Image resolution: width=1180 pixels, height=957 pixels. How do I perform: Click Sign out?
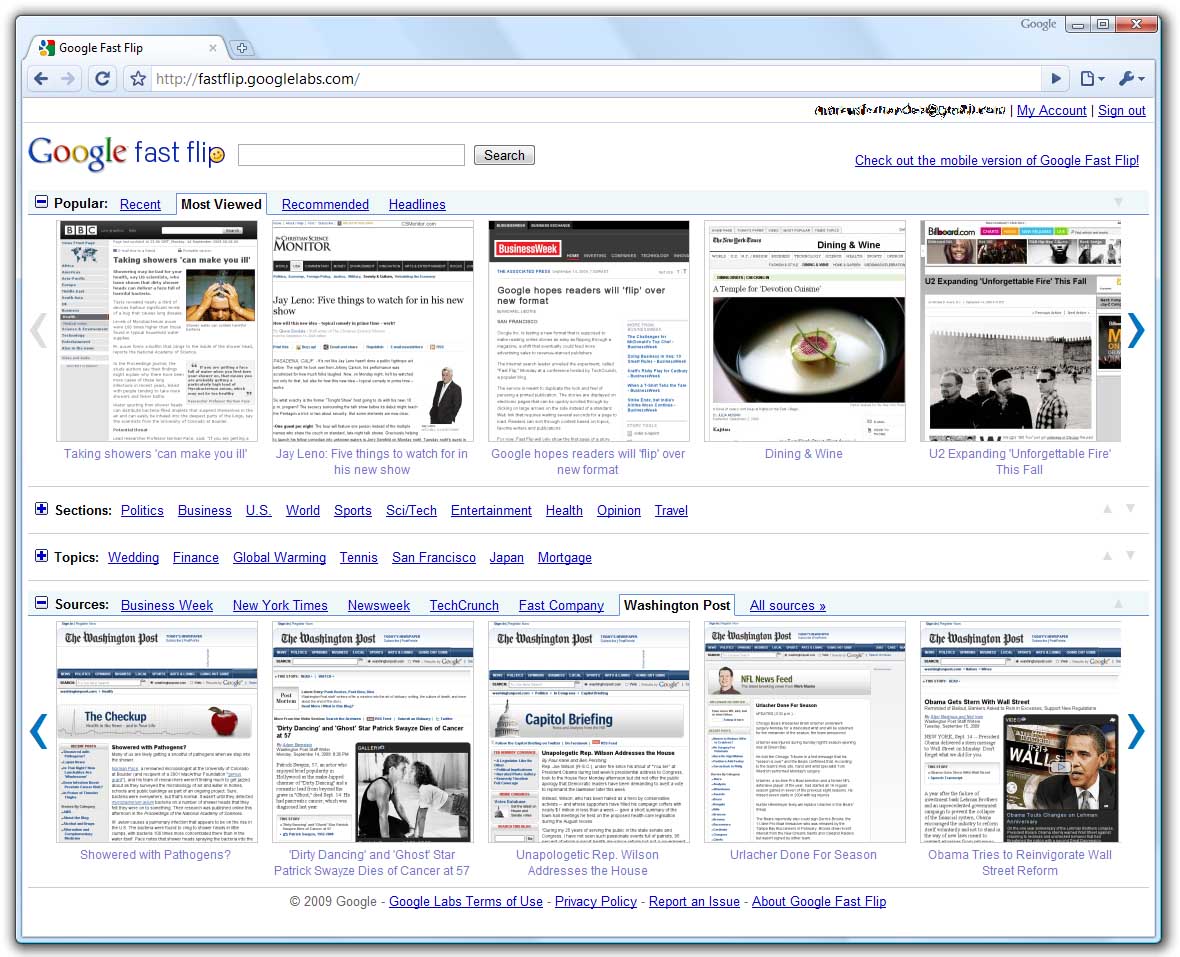point(1121,111)
